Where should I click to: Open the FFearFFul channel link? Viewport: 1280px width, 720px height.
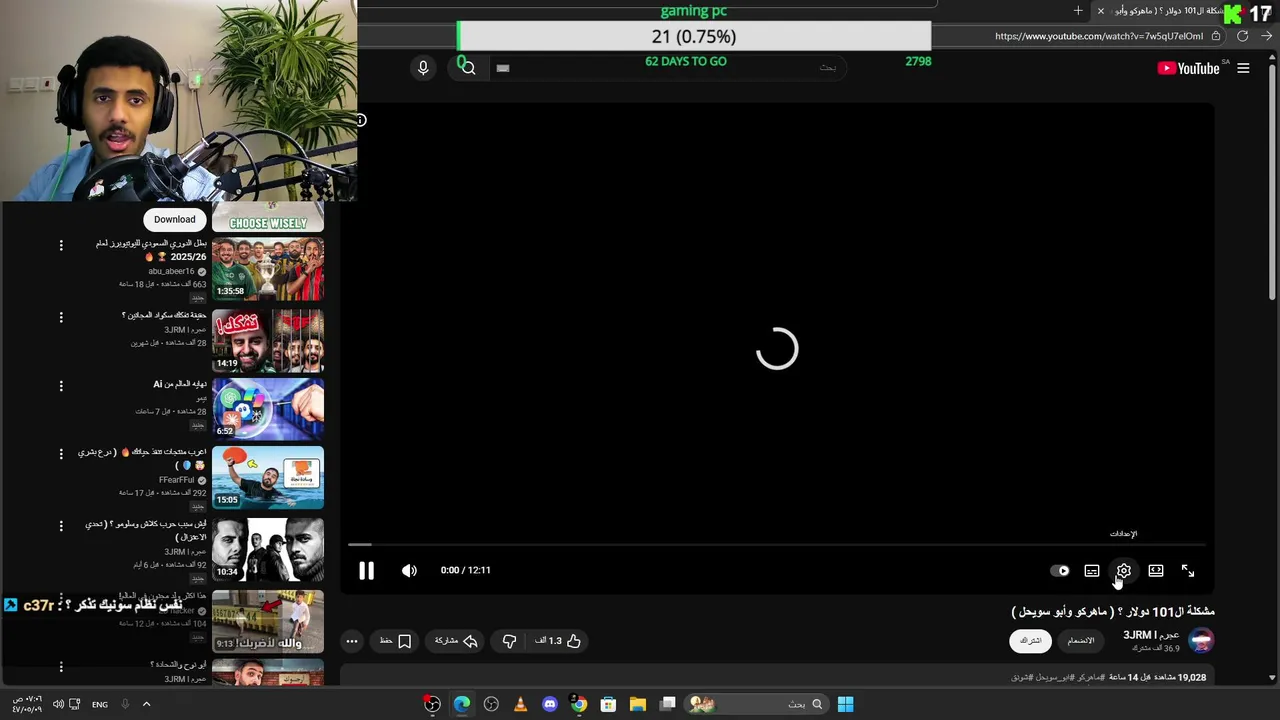[176, 480]
